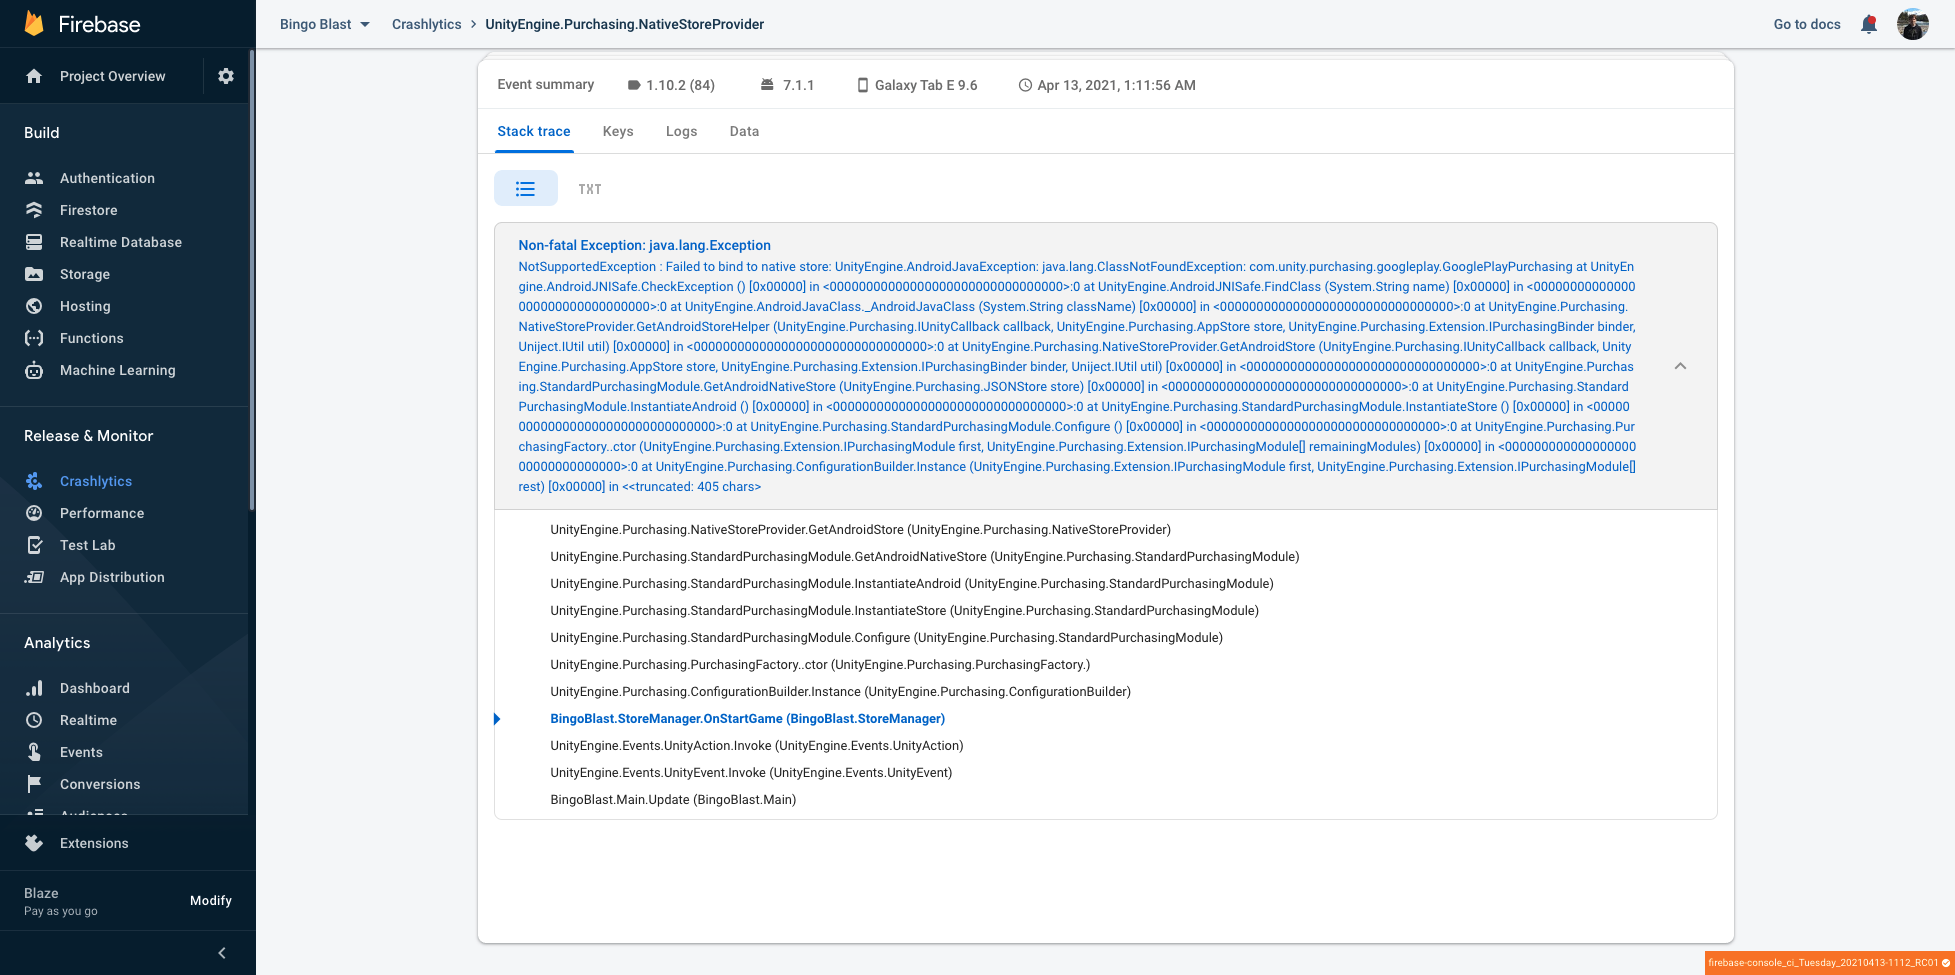
Task: Click the UnityAction.Invoke frame
Action: tap(757, 746)
